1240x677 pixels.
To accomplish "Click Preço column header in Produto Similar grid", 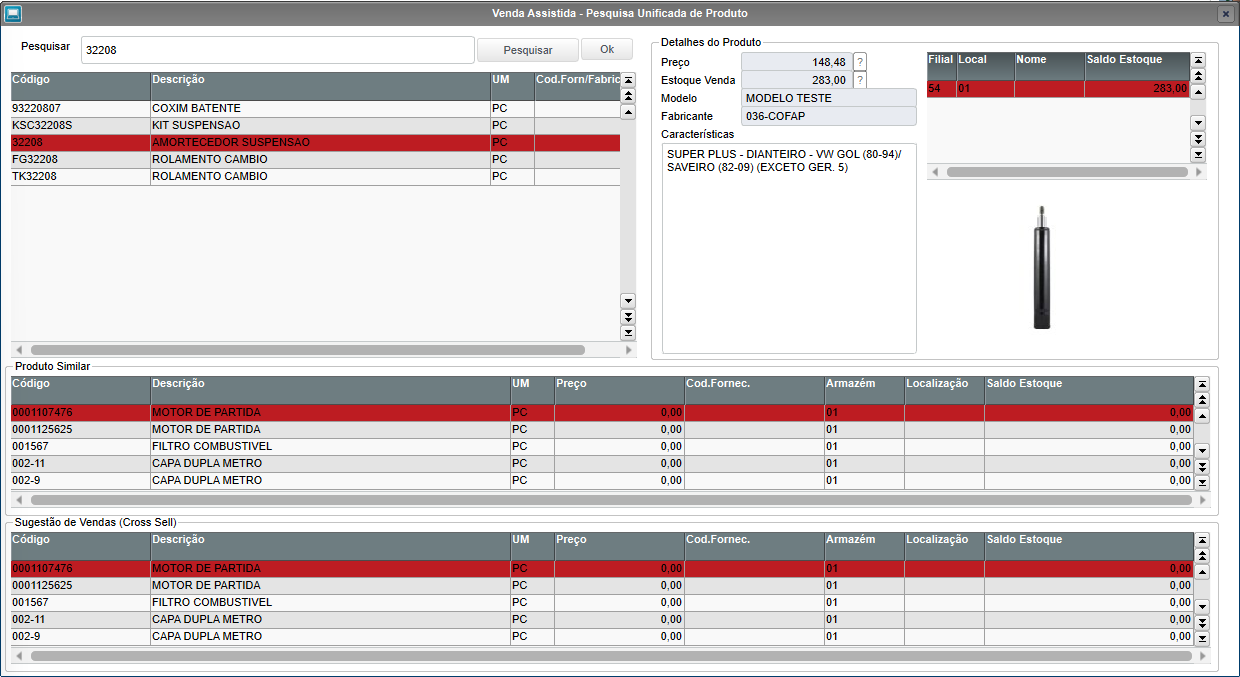I will click(x=619, y=390).
